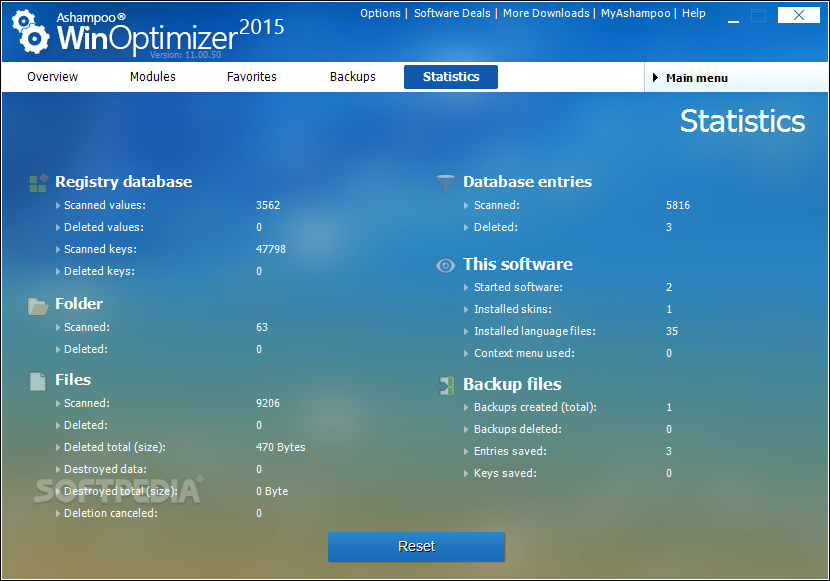The height and width of the screenshot is (581, 830).
Task: Select the Statistics tab
Action: point(450,77)
